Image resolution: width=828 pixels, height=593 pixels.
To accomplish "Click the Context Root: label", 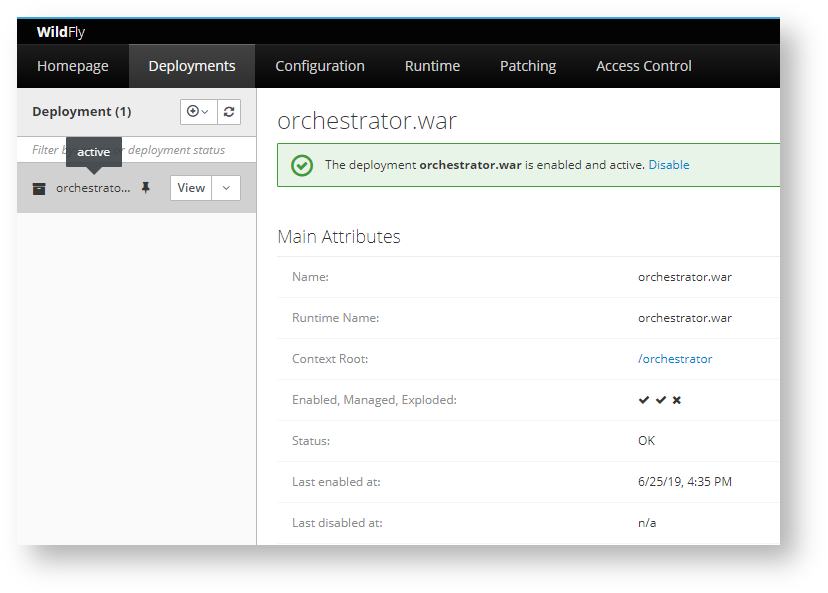I will click(330, 359).
